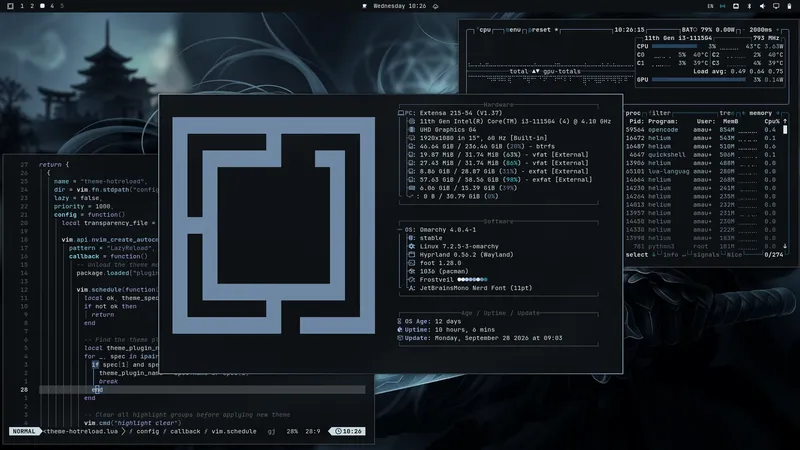Click the btop Cpu% column header
The image size is (800, 450).
pyautogui.click(x=771, y=121)
